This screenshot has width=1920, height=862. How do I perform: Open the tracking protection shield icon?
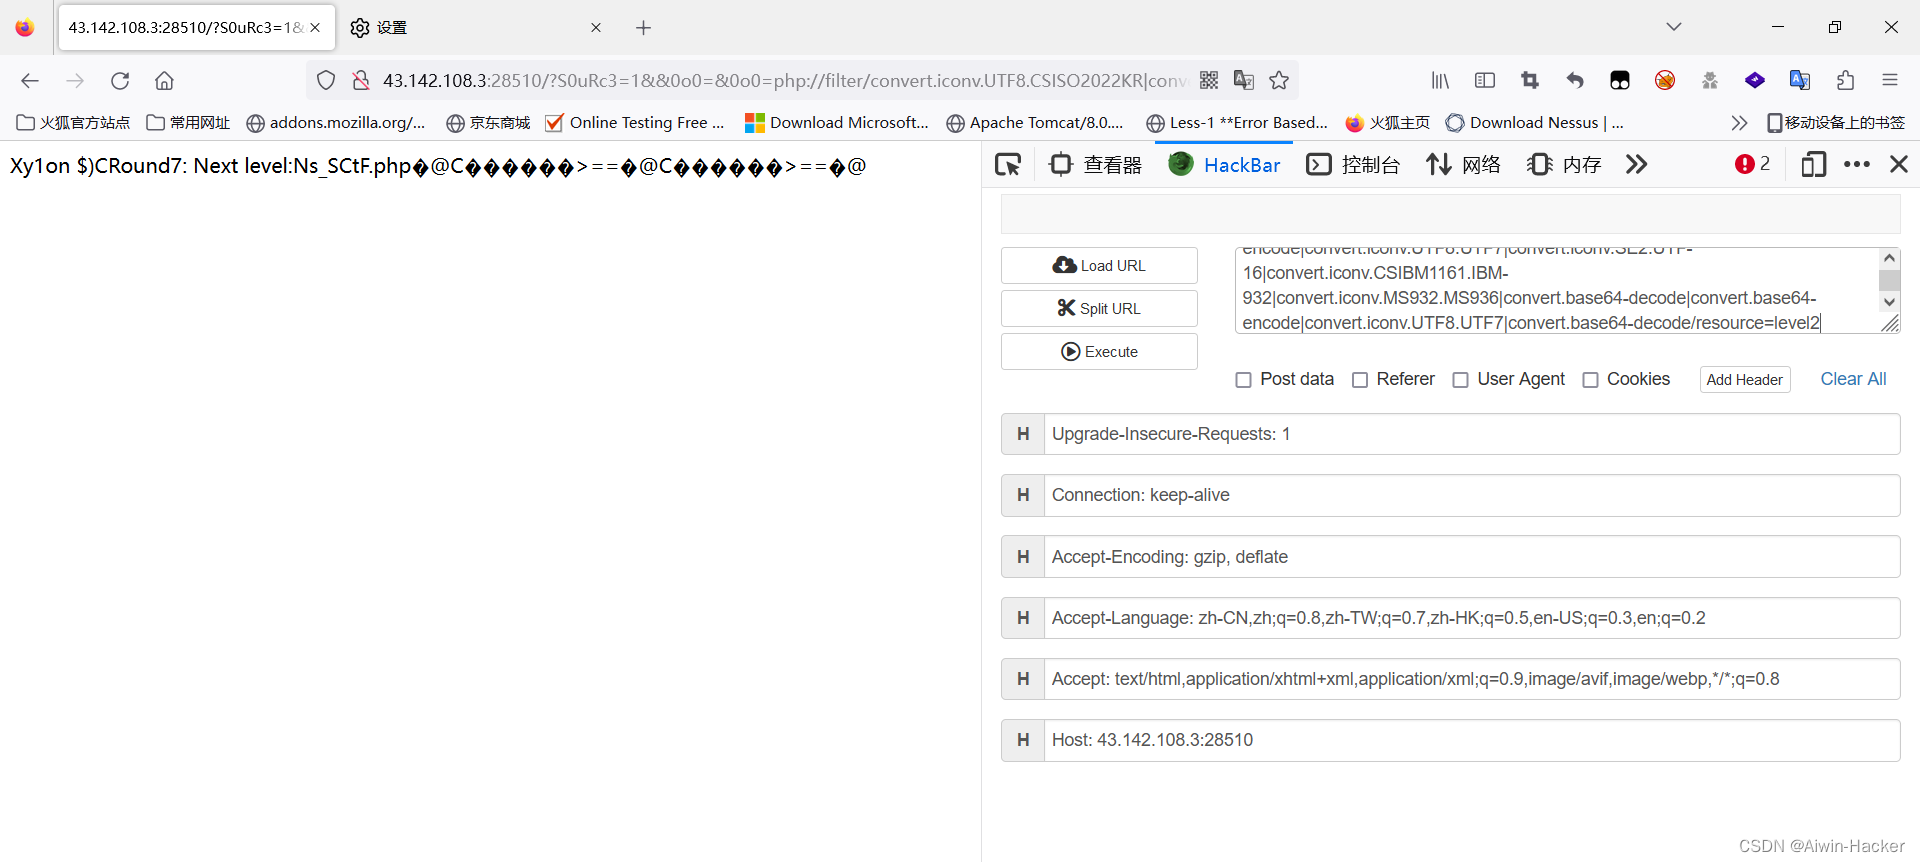326,81
